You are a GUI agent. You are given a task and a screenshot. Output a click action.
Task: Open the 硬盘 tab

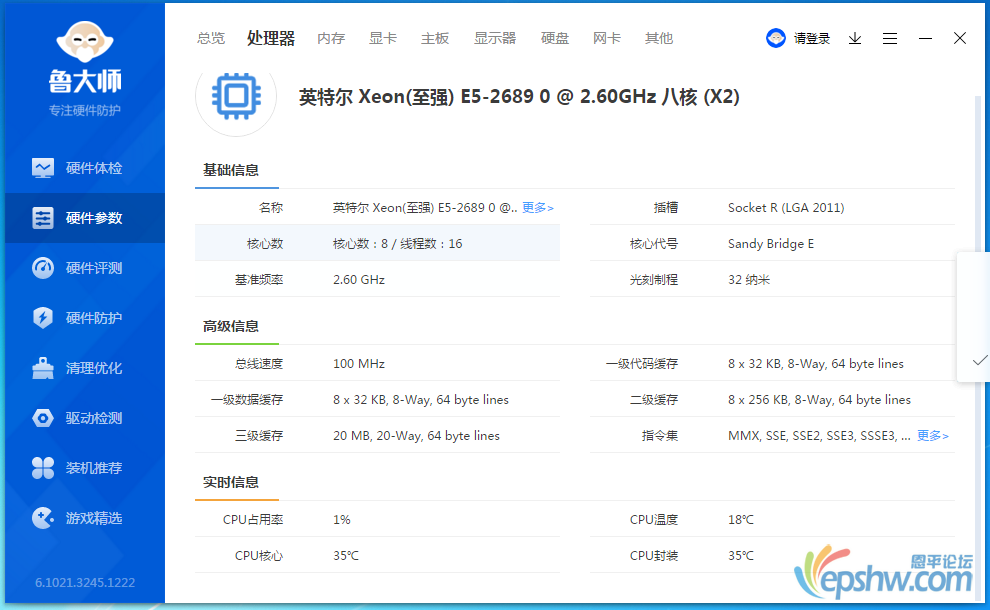click(x=555, y=39)
